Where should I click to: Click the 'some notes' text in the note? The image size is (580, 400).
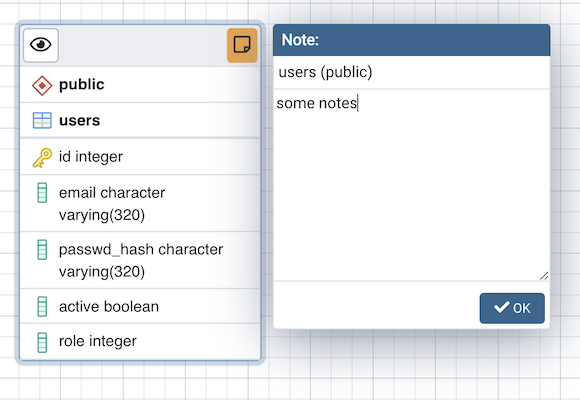pos(317,103)
